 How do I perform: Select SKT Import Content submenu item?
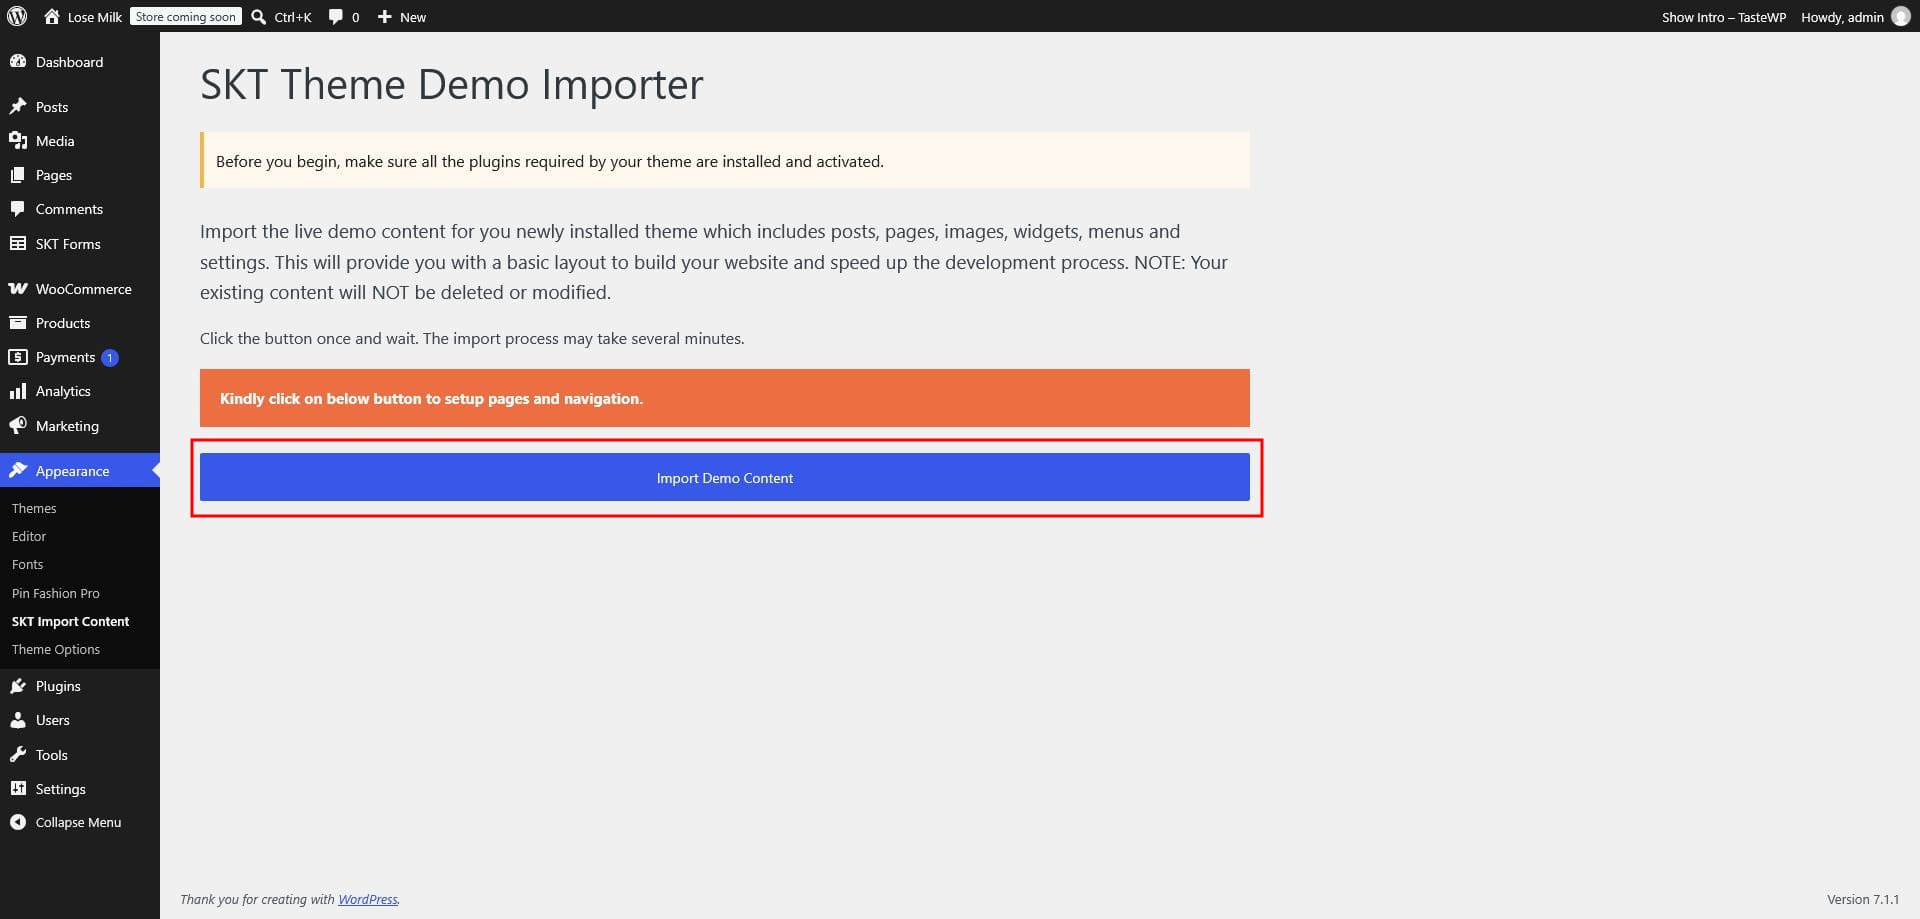click(x=70, y=621)
